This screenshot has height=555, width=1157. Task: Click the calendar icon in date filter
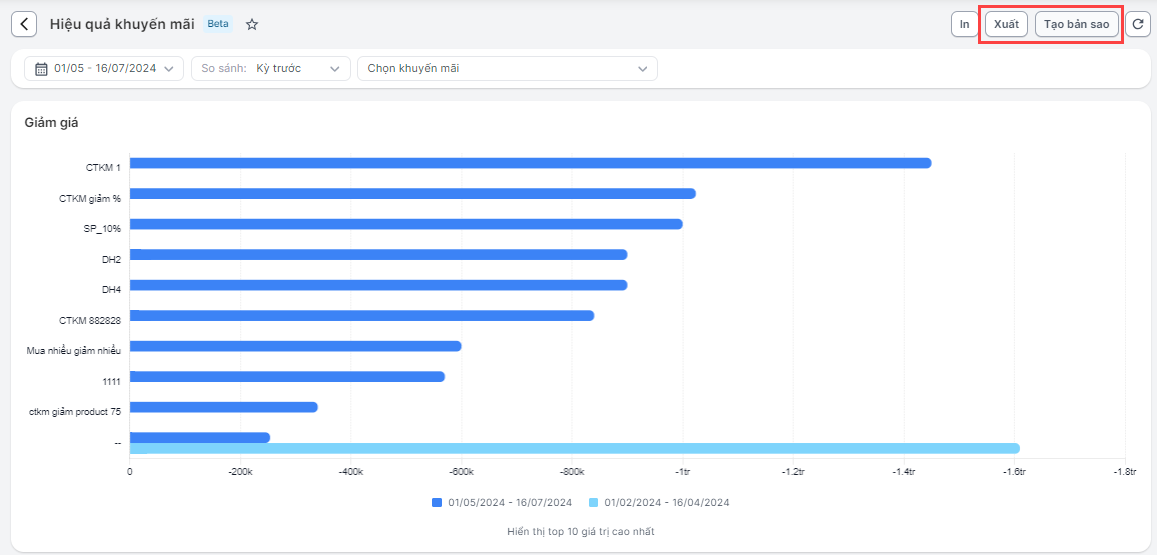click(x=41, y=69)
